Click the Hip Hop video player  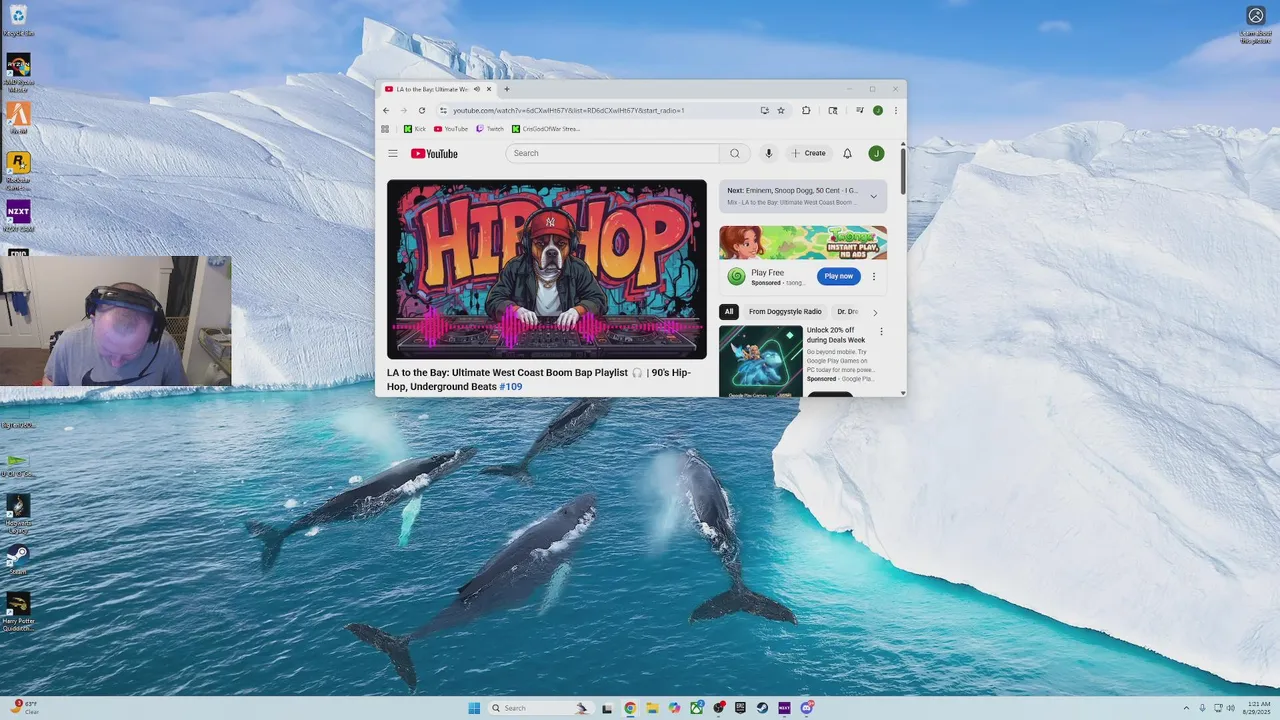[x=547, y=269]
